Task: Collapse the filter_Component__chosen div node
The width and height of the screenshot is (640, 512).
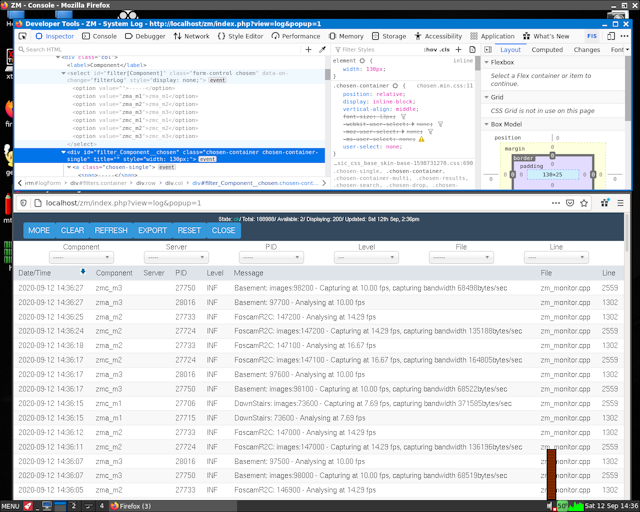Action: coord(63,152)
